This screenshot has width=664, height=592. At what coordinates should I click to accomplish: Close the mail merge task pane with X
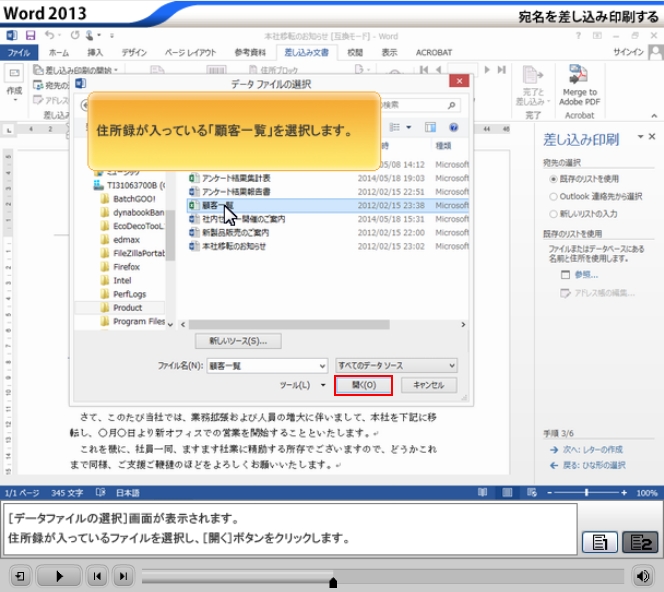point(652,136)
